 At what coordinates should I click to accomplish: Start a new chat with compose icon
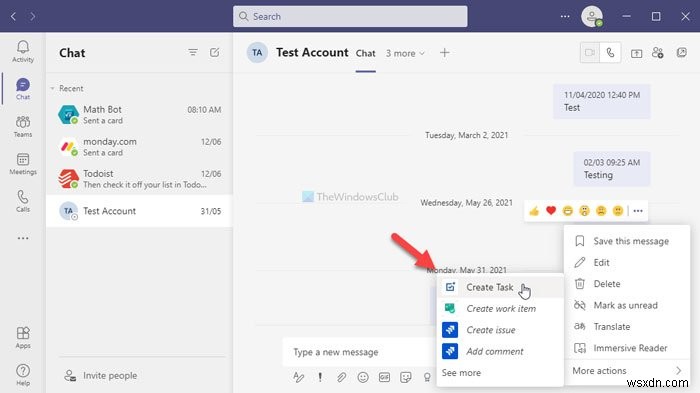215,53
